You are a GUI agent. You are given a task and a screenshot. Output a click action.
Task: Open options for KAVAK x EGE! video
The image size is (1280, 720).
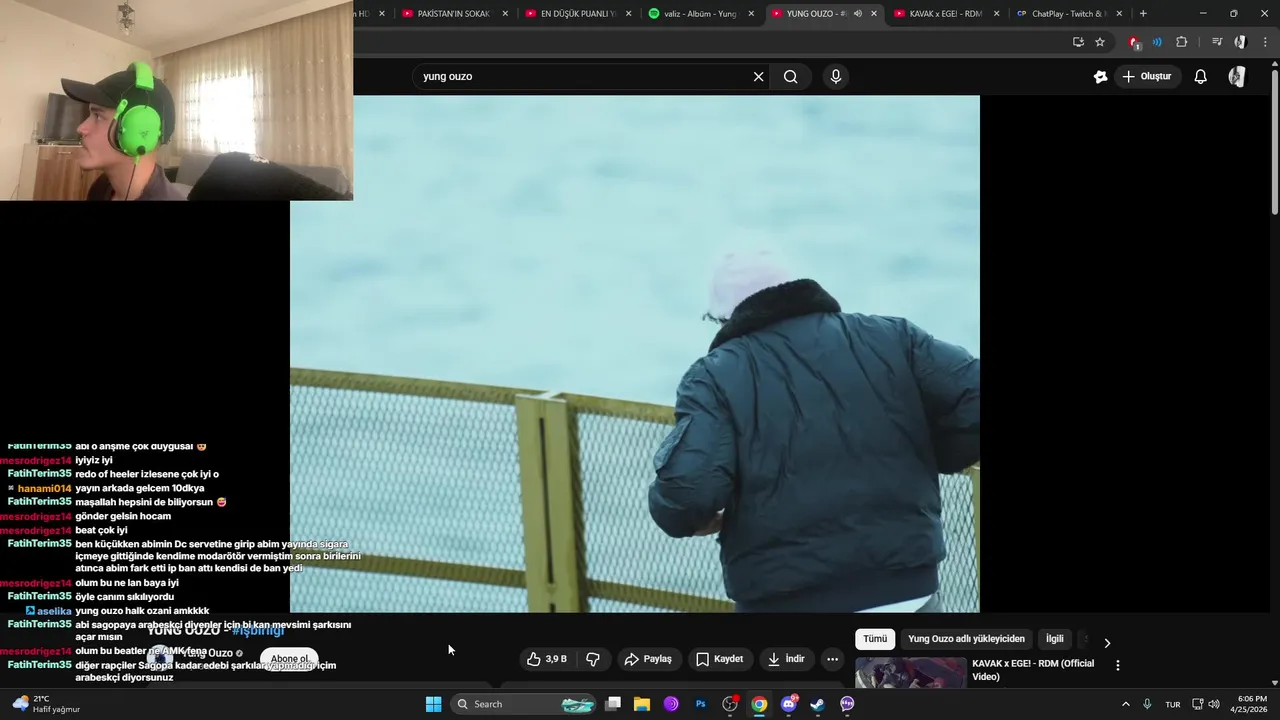pos(1118,665)
